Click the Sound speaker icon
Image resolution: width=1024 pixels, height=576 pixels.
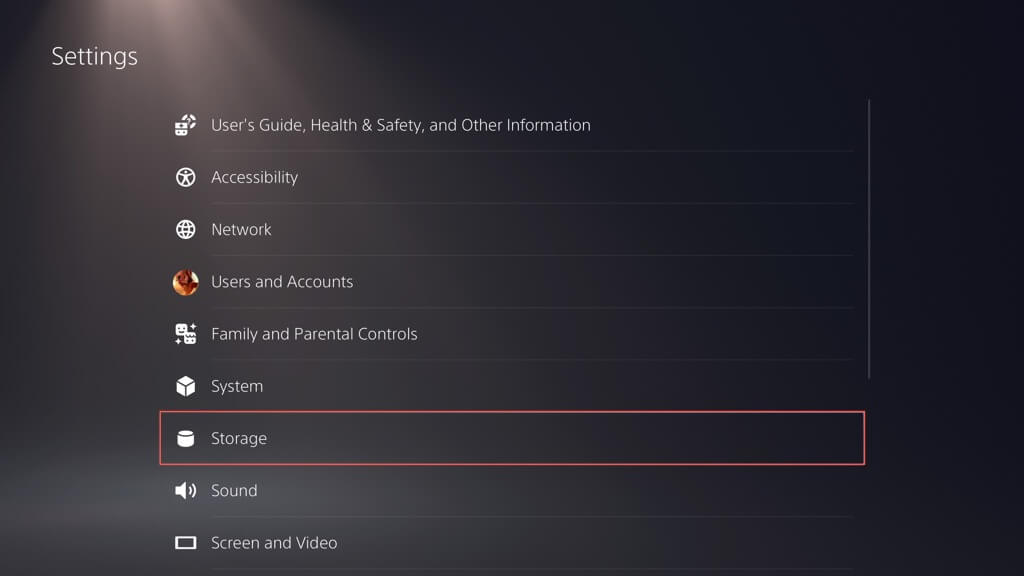click(x=185, y=490)
